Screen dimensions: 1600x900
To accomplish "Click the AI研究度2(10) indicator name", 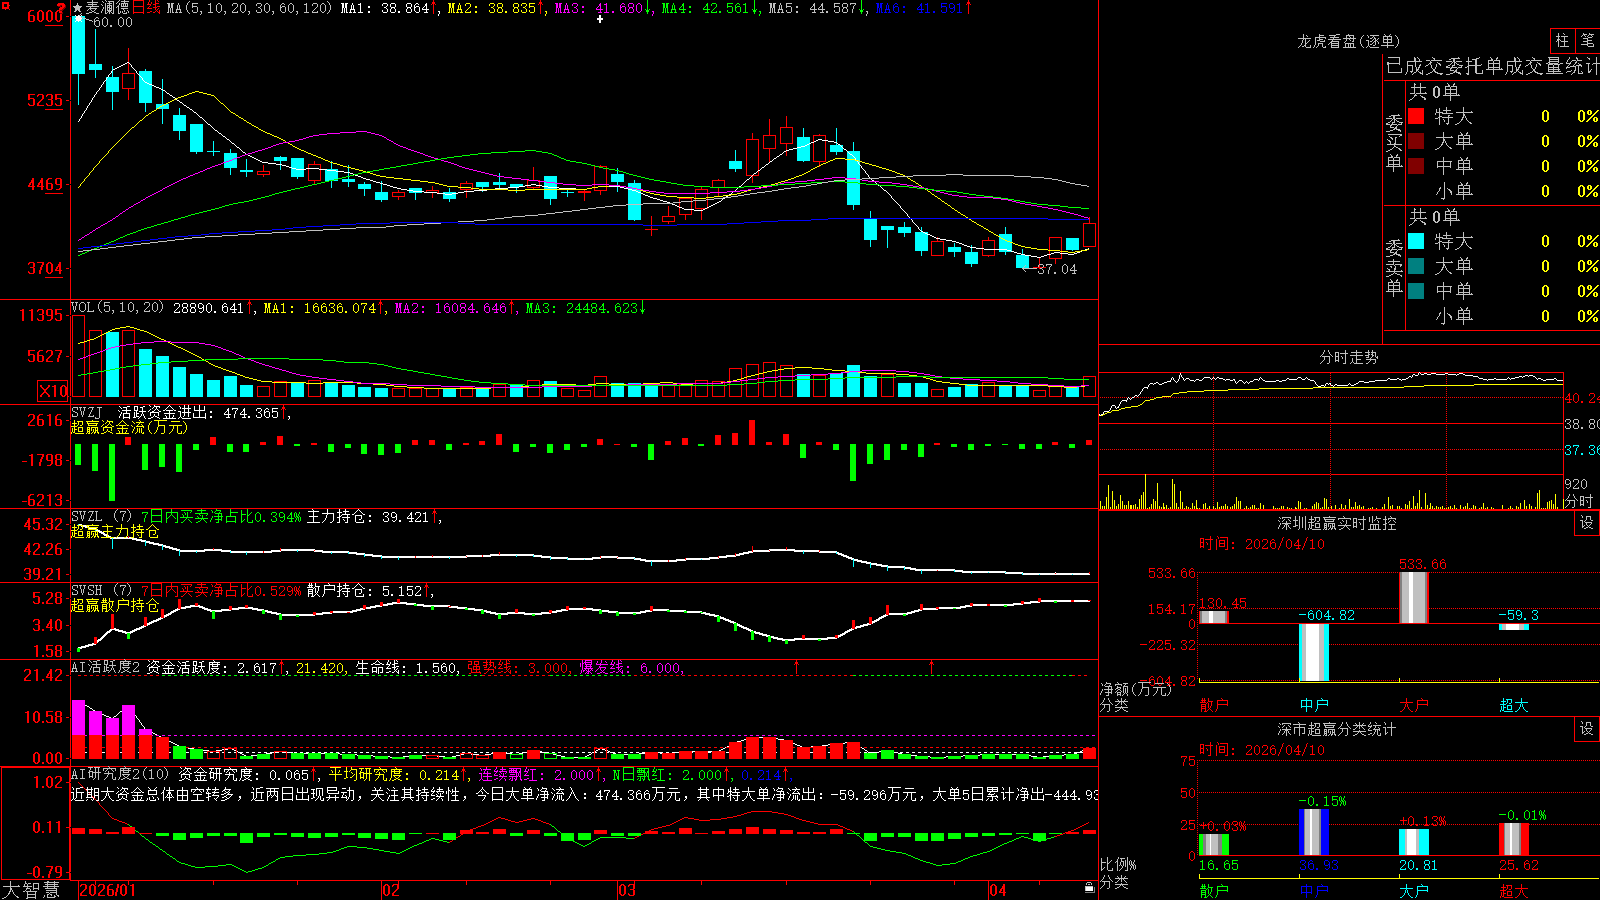I will tap(120, 774).
